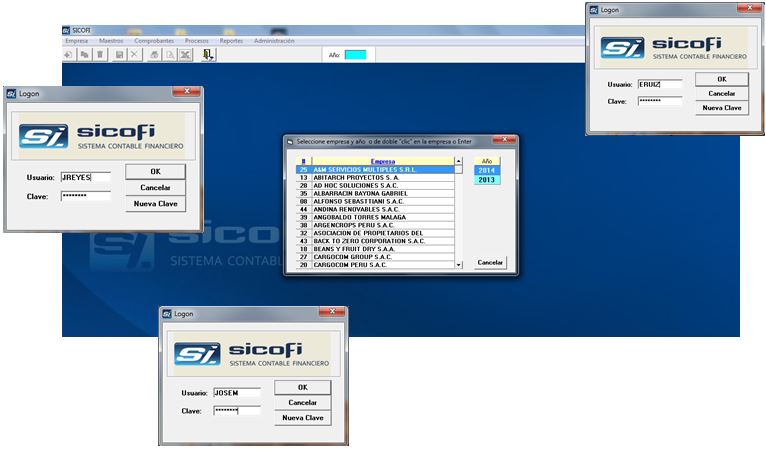
Task: Click the cyan Año field in toolbar
Action: coord(355,55)
